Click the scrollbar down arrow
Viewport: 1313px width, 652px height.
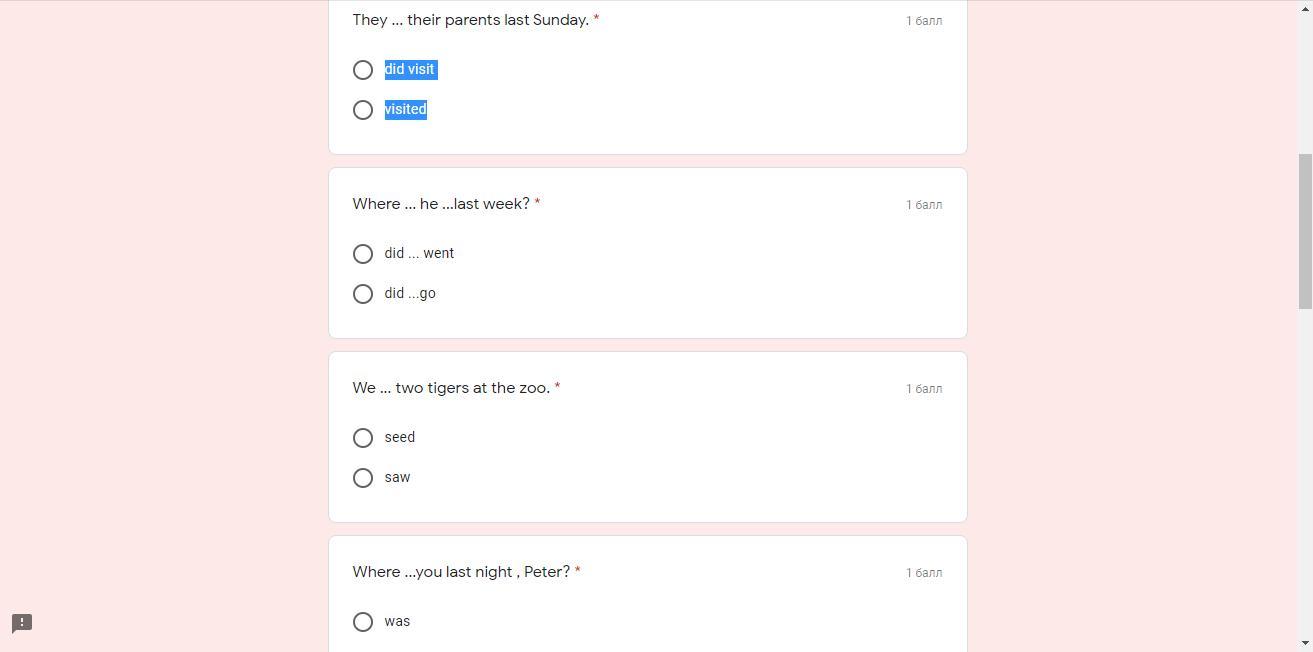[1305, 644]
